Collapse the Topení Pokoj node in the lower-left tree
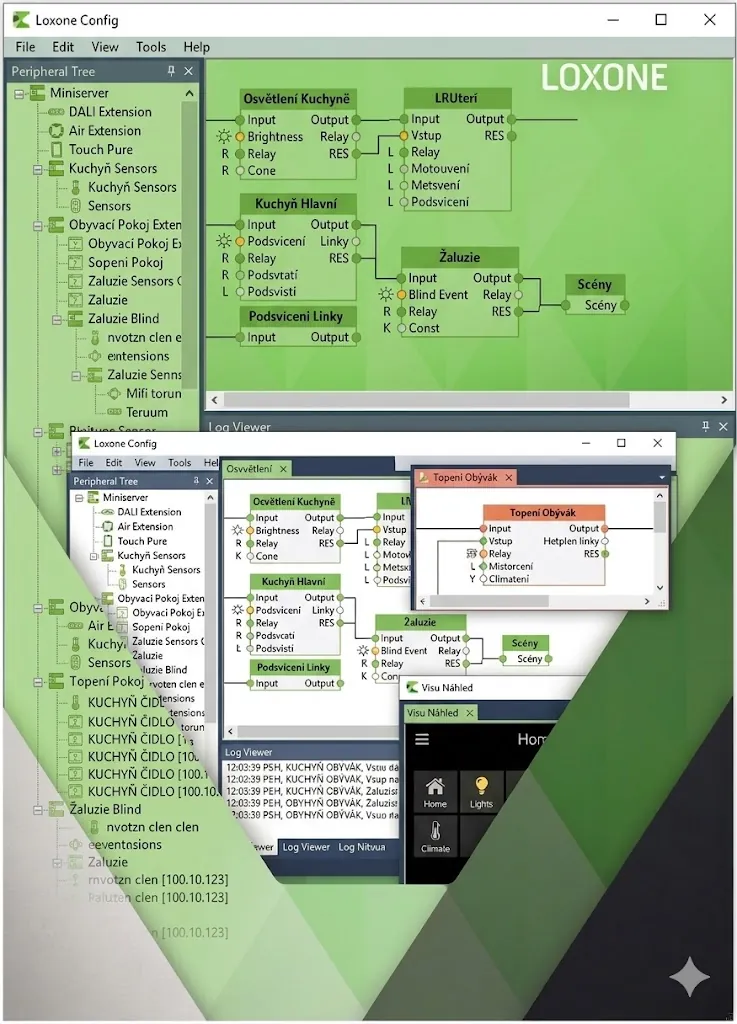This screenshot has width=737, height=1024. coord(38,682)
